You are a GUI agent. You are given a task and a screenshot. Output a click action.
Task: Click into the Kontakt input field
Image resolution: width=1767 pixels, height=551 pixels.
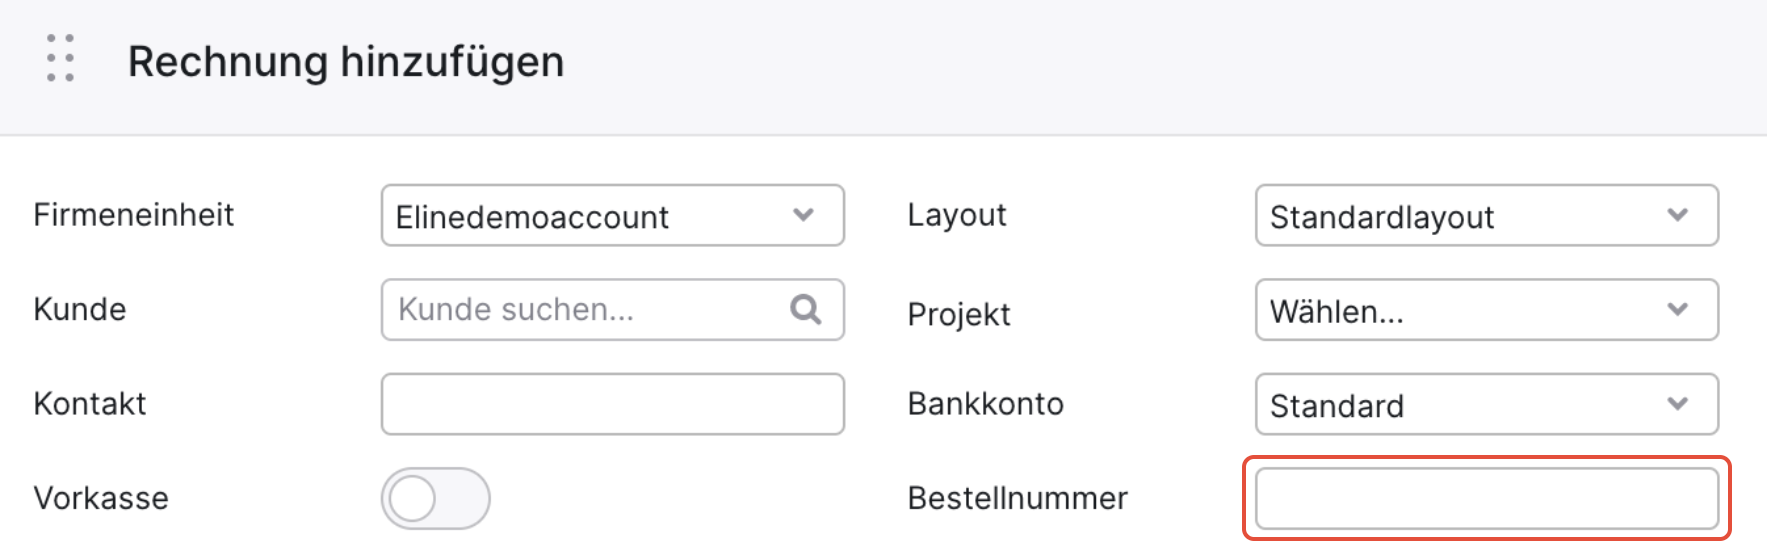612,404
